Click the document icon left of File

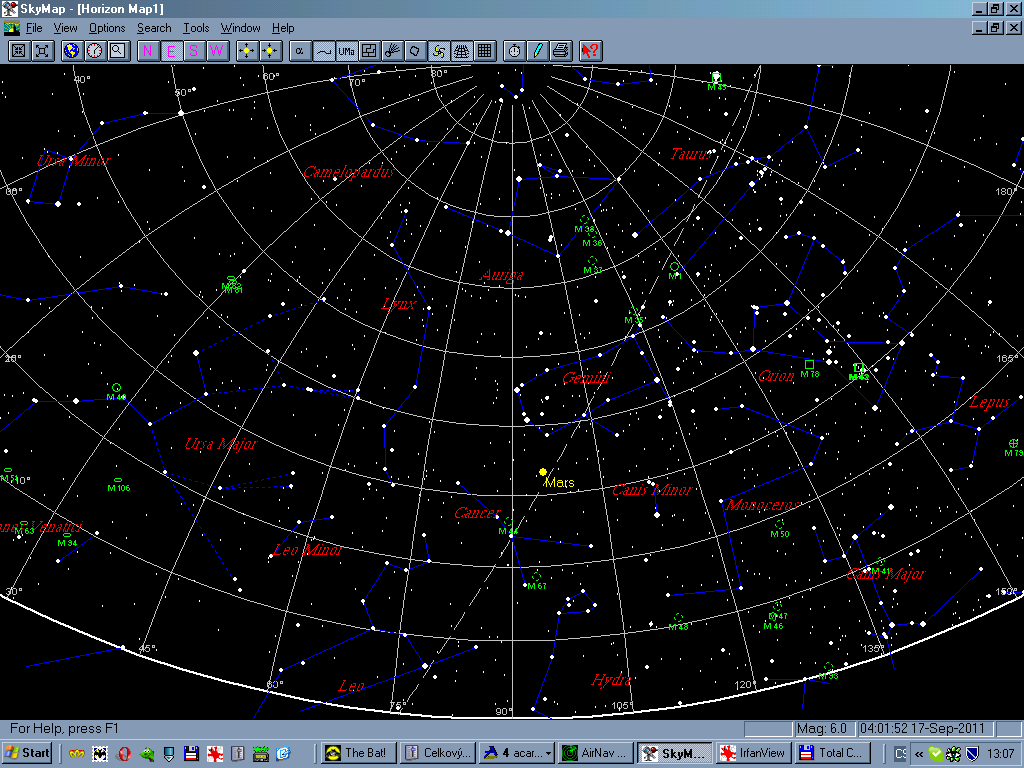pos(12,28)
